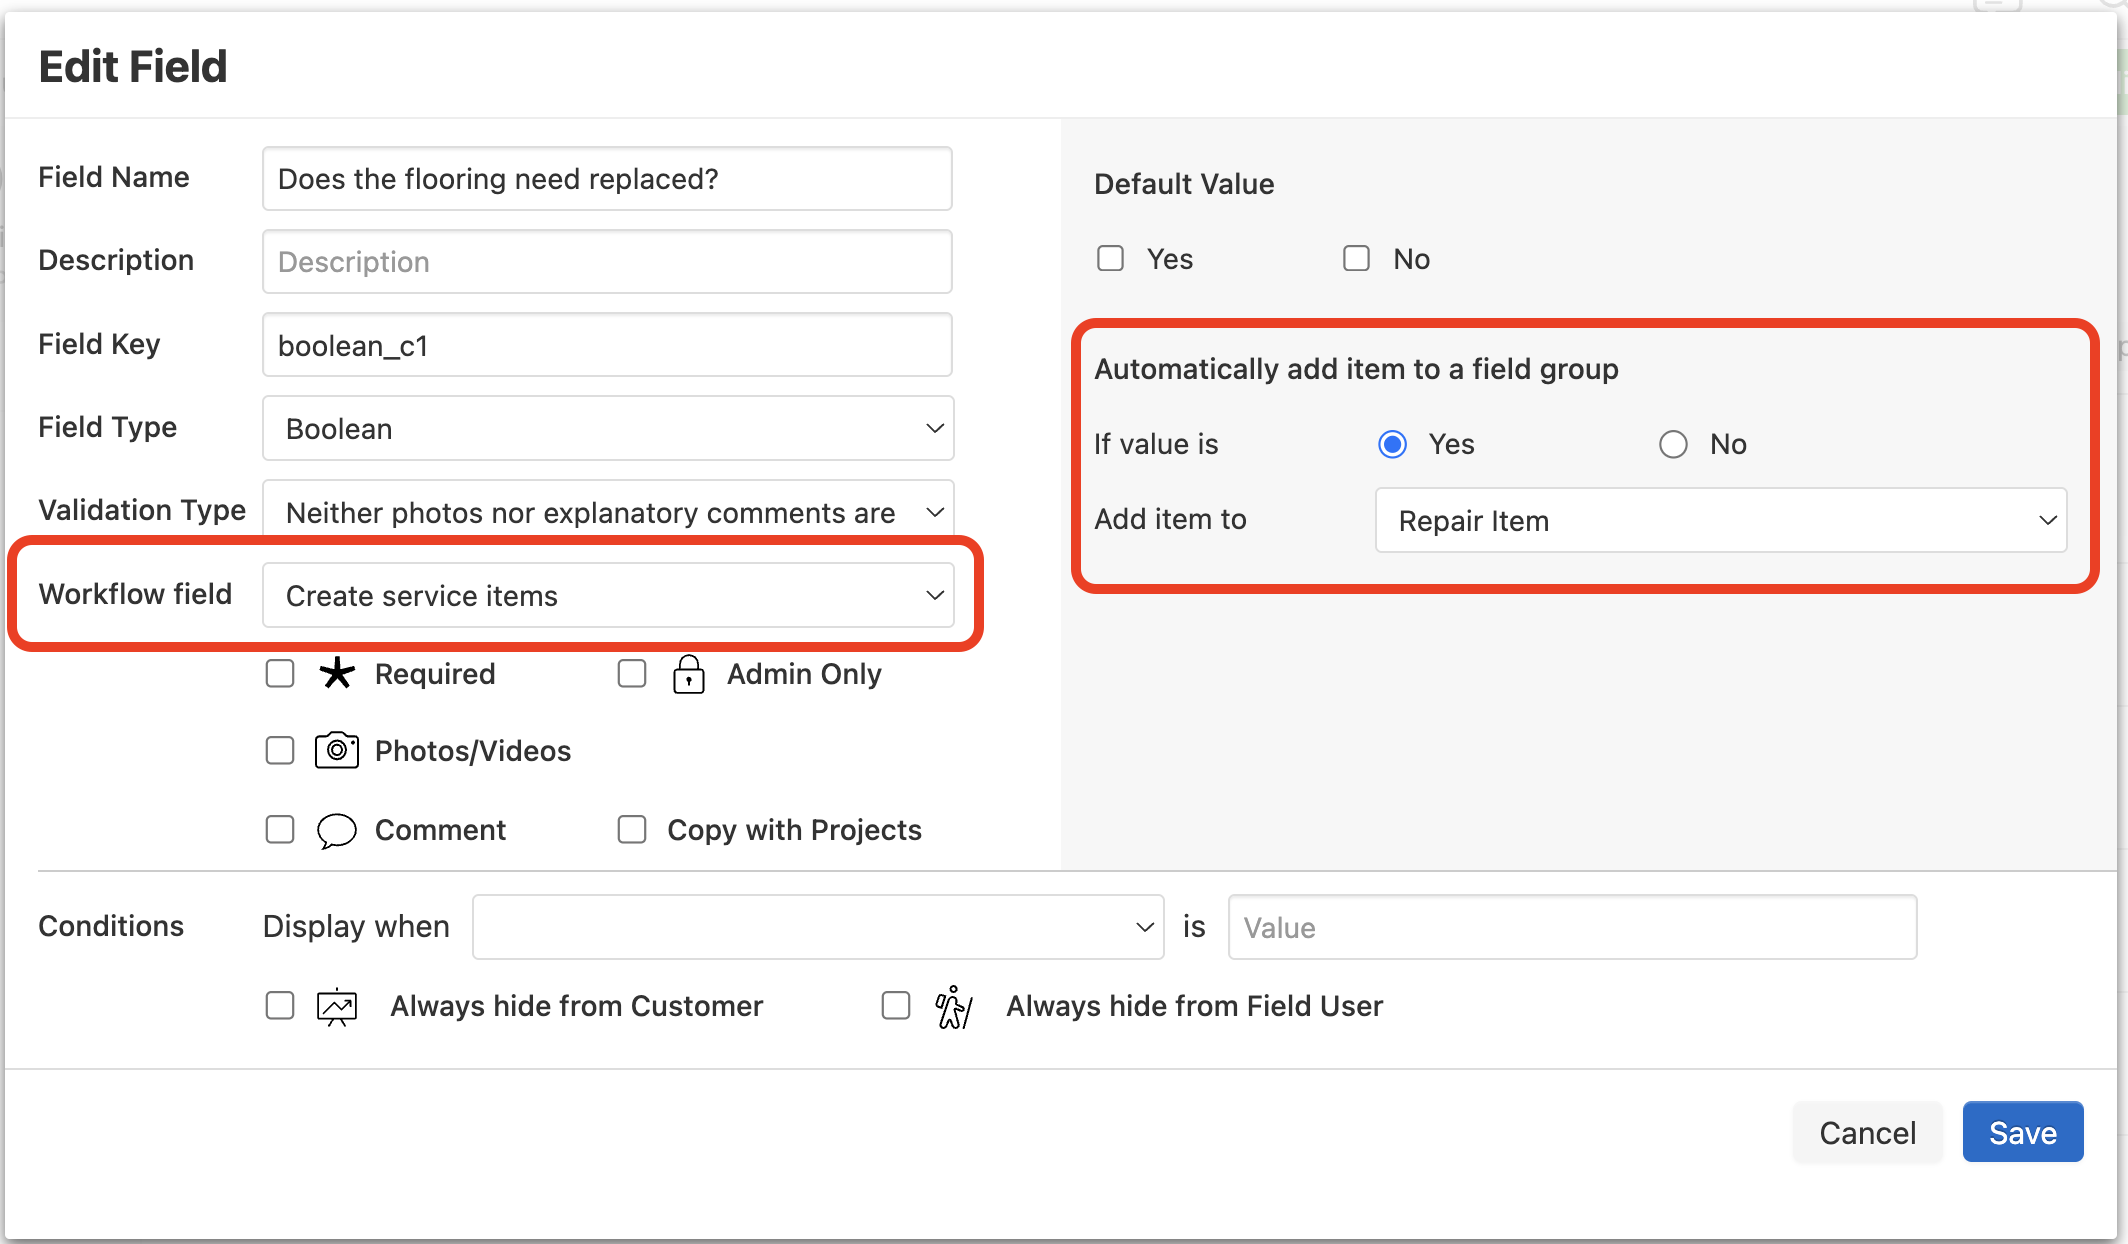Click the hide from Field User walker icon
2128x1244 pixels.
[953, 1006]
